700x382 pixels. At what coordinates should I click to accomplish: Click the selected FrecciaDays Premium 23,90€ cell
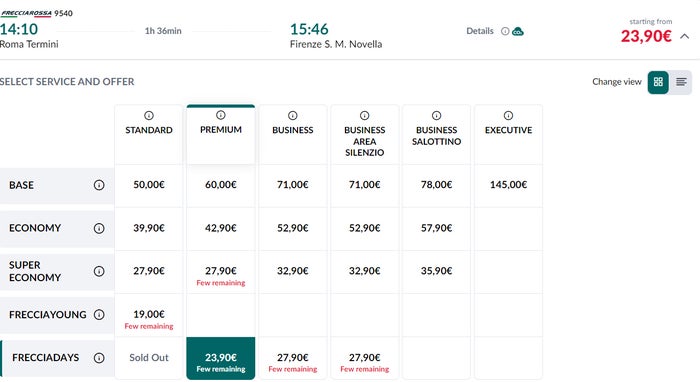point(221,358)
